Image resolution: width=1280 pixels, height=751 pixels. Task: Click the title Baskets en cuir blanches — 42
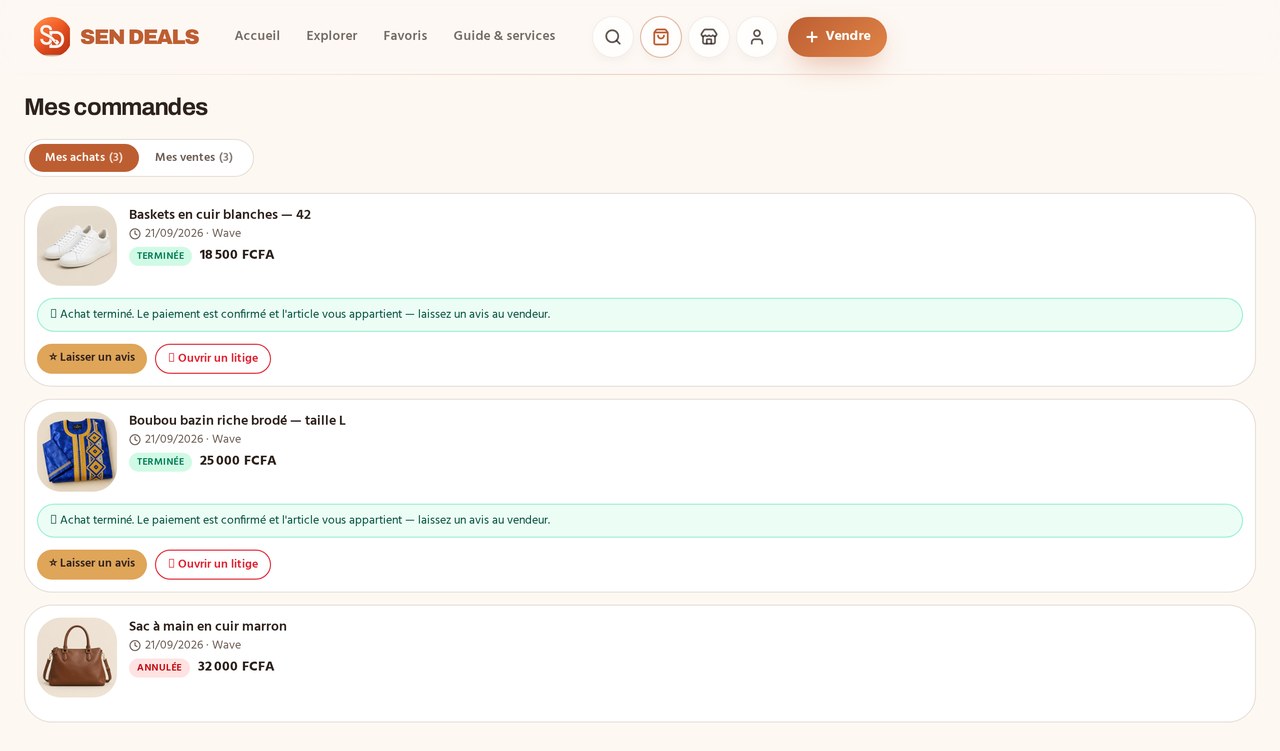pyautogui.click(x=220, y=215)
